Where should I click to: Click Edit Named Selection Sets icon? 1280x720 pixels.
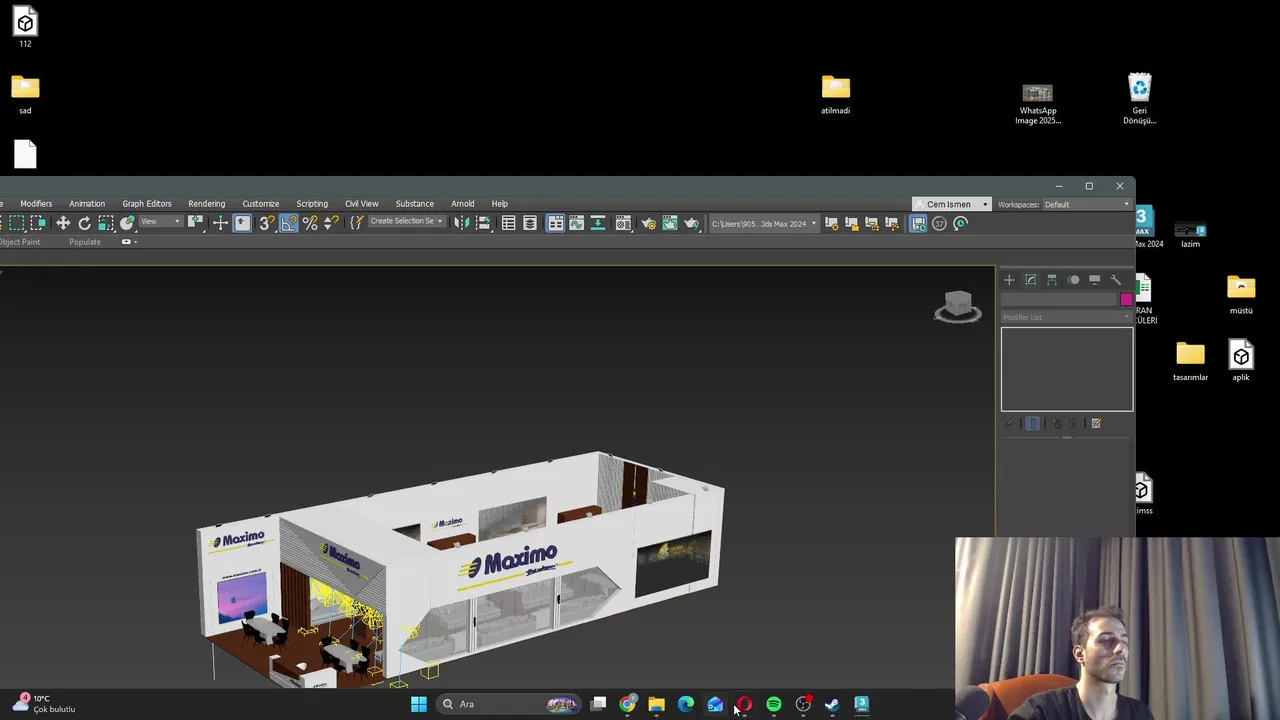[356, 223]
